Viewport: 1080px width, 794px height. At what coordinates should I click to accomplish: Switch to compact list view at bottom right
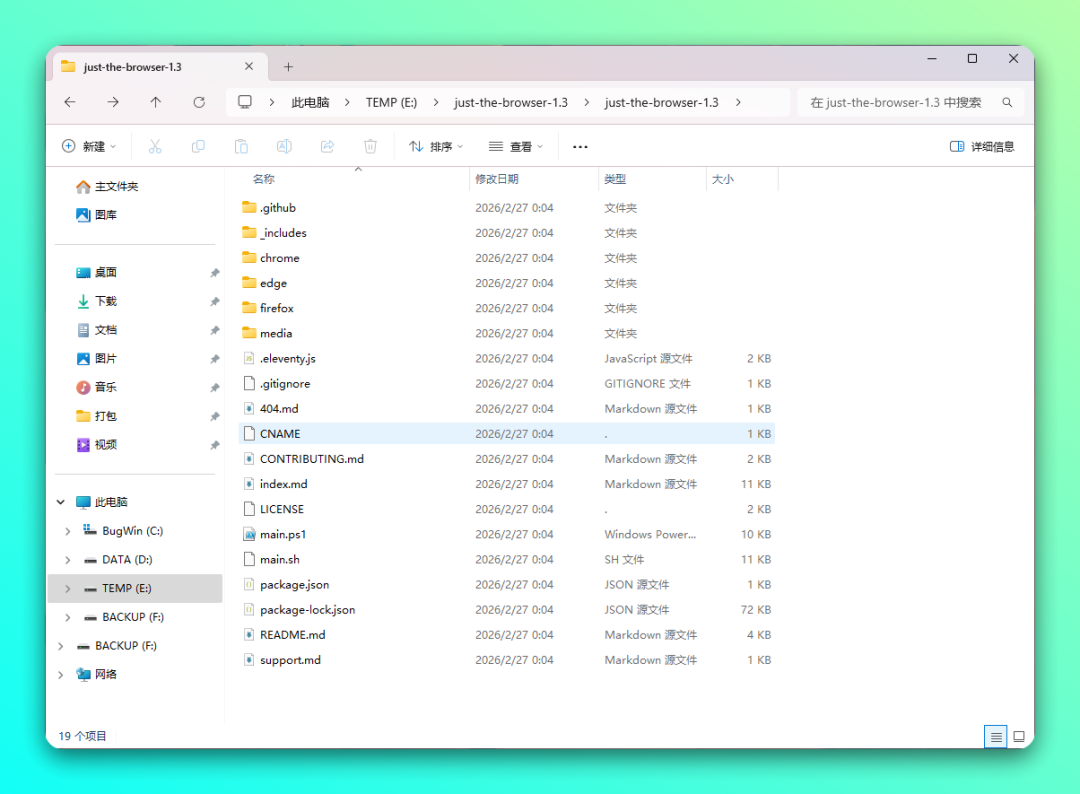point(995,736)
